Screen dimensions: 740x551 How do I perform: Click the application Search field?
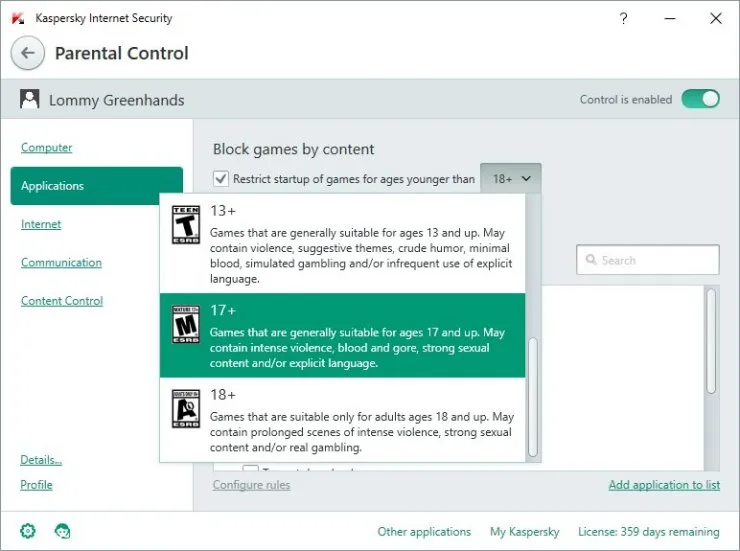(648, 260)
